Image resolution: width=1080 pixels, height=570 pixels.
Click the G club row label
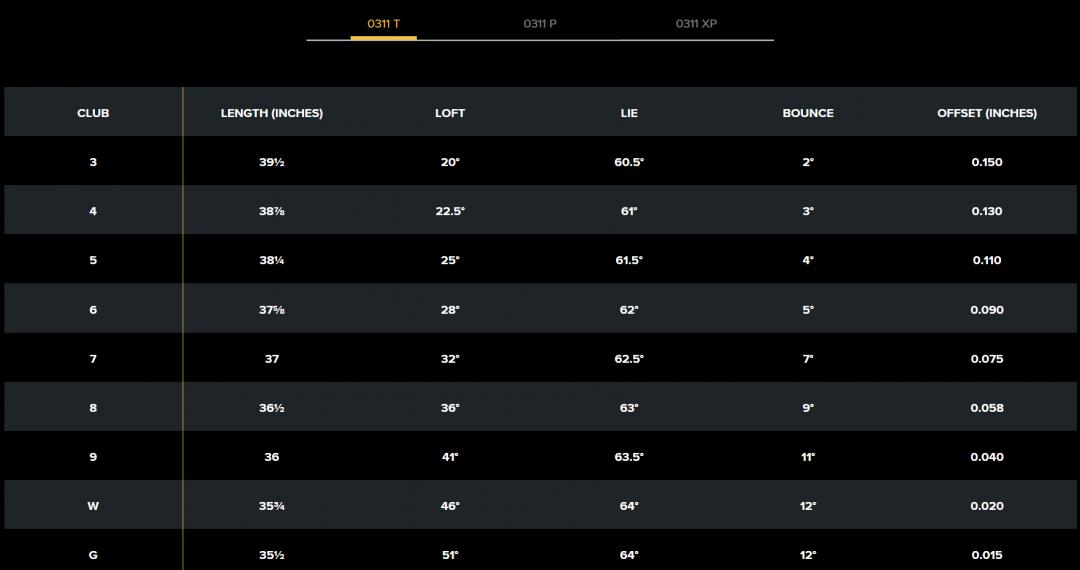click(93, 555)
